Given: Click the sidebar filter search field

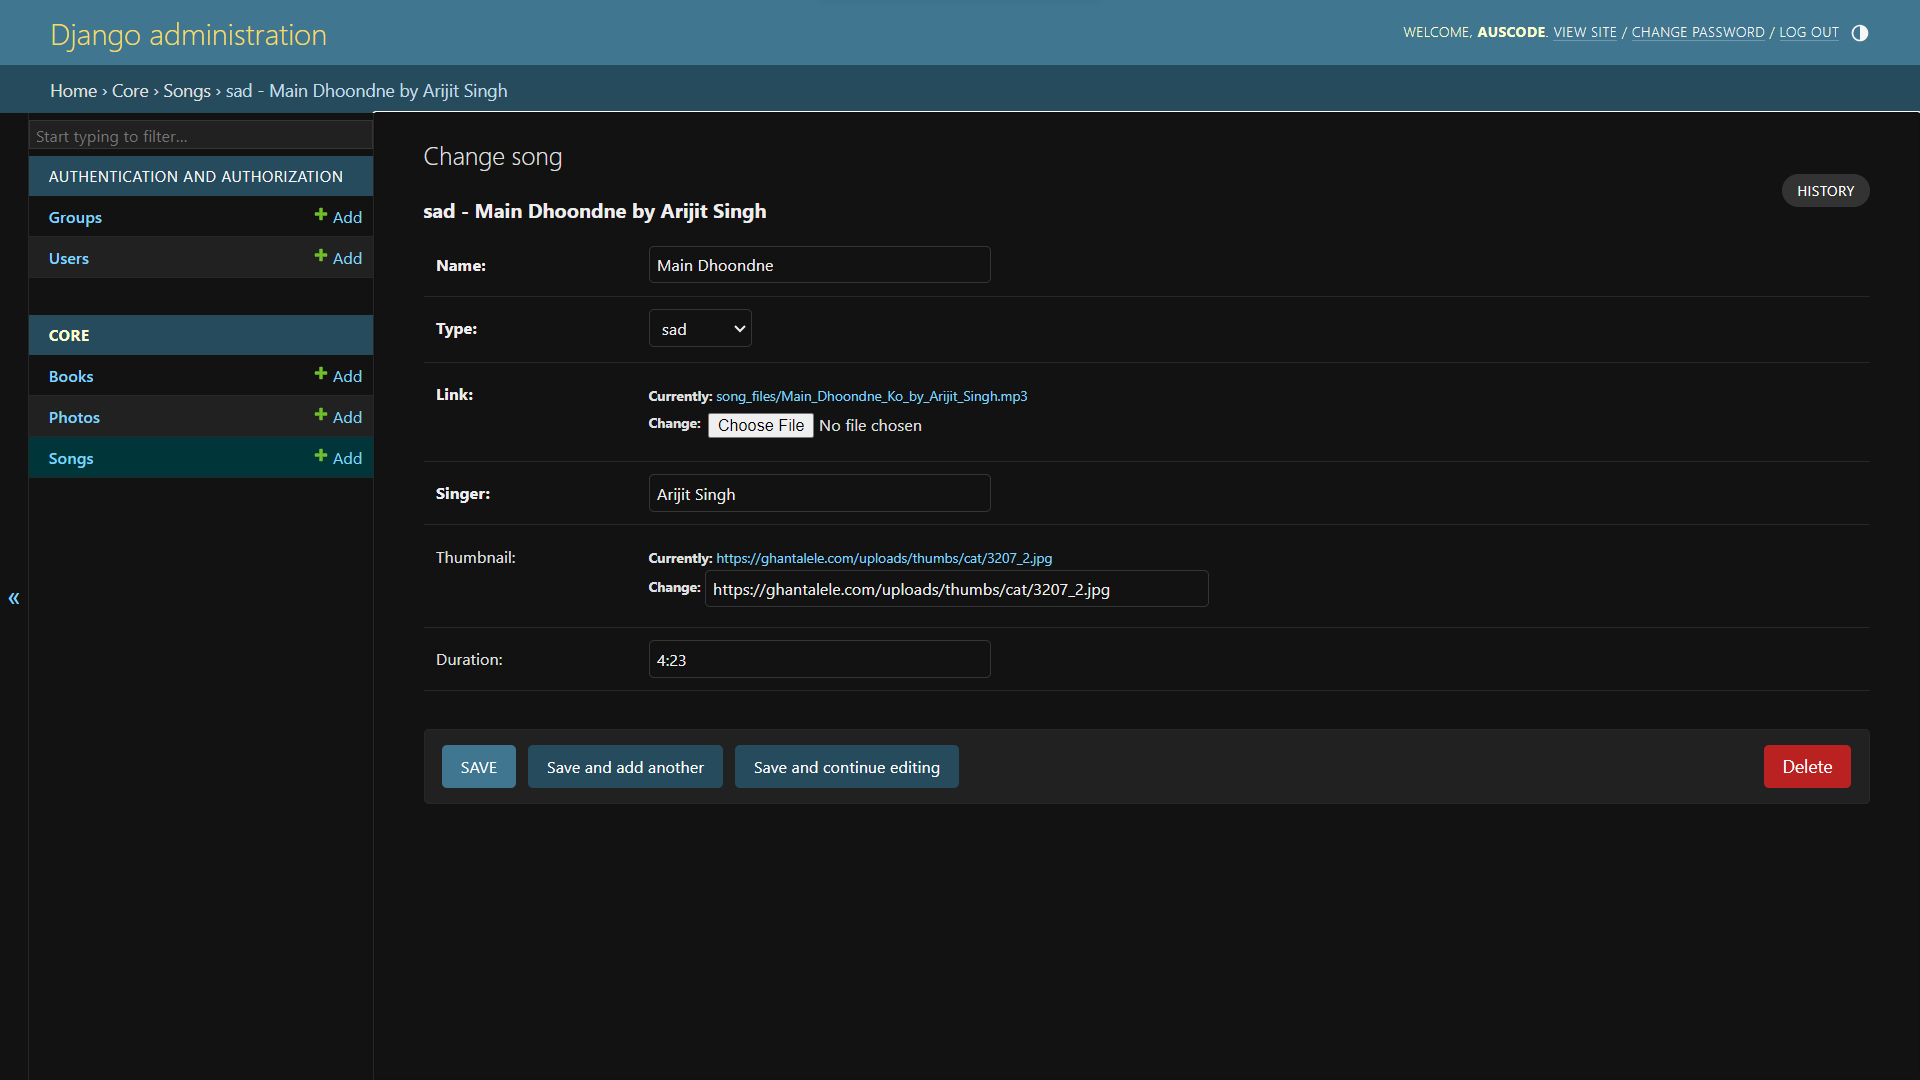Looking at the screenshot, I should 200,136.
